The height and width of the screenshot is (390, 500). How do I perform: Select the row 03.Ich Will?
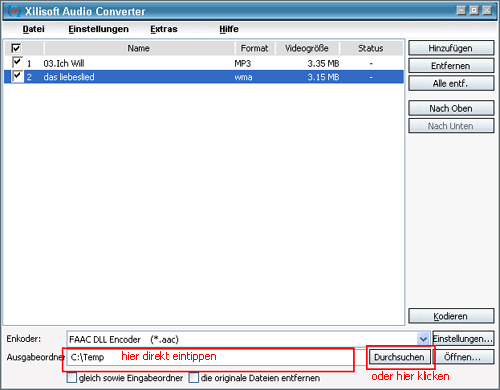pyautogui.click(x=204, y=63)
